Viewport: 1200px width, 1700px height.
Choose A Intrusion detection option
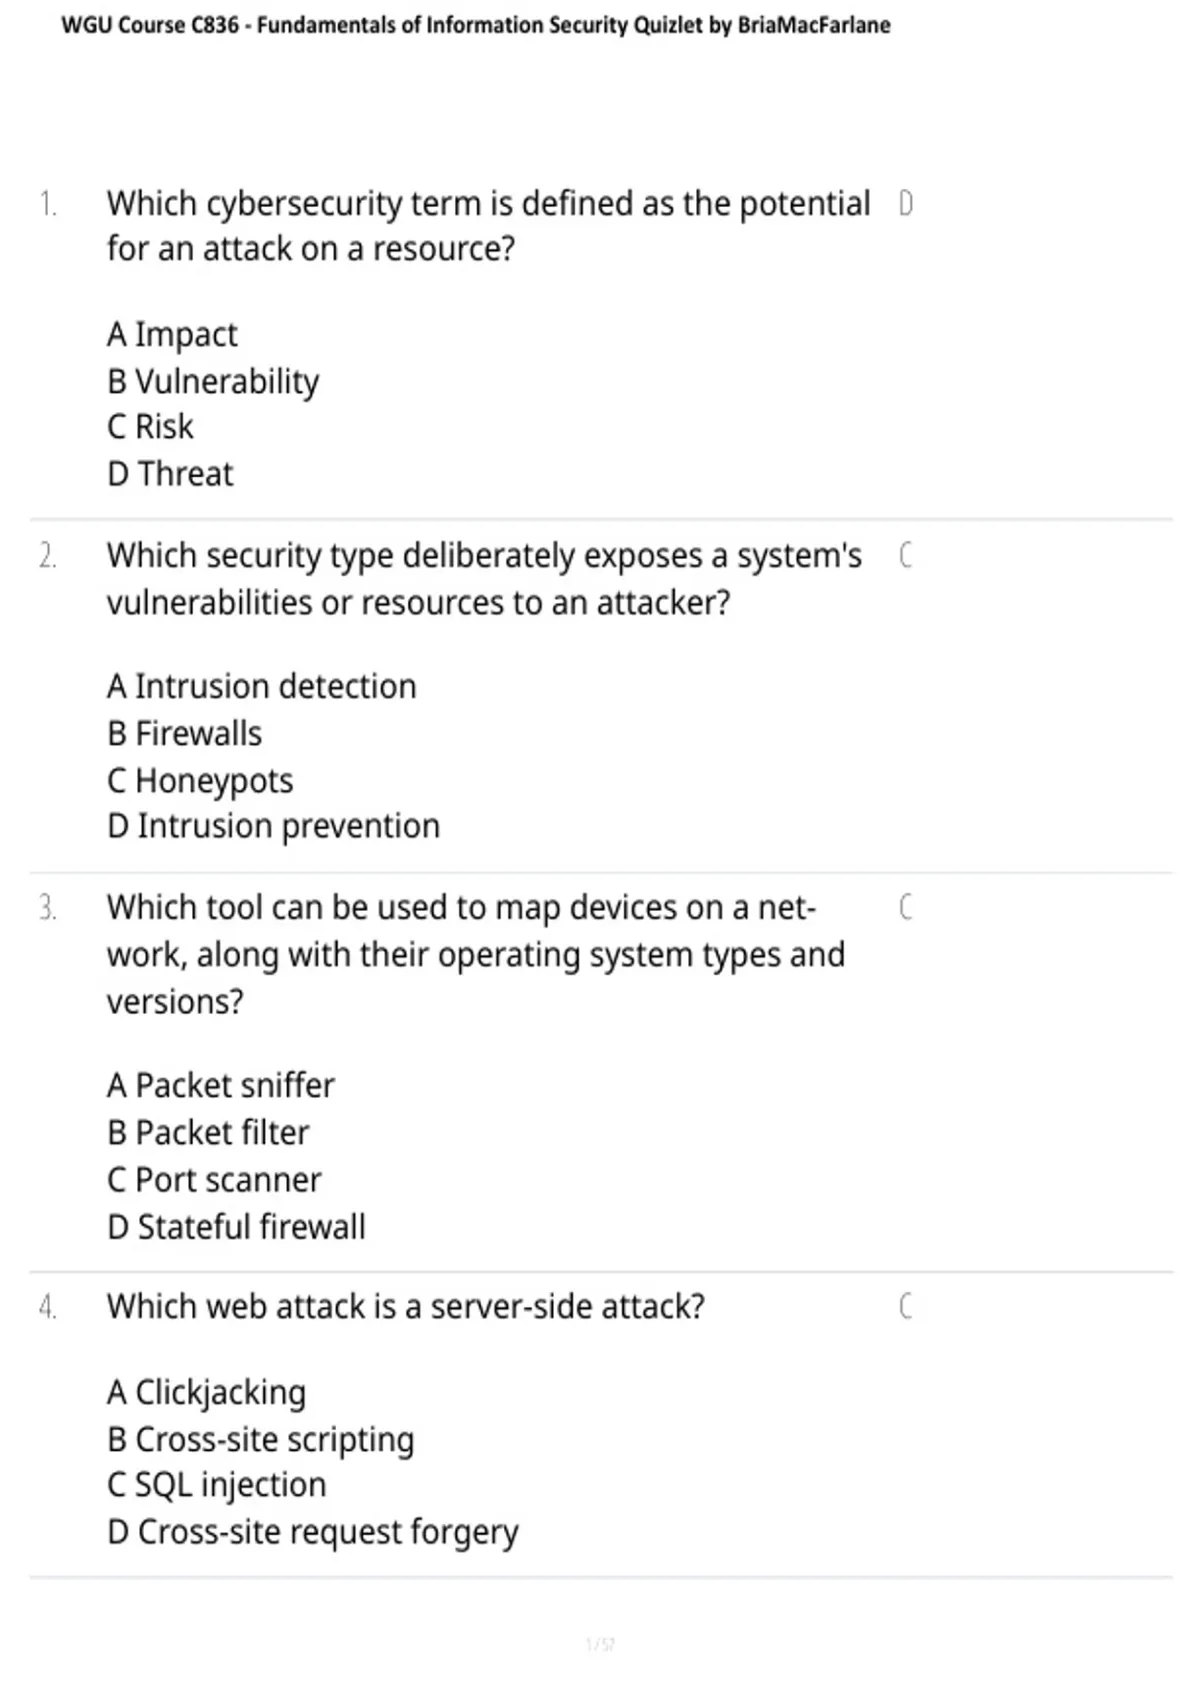click(262, 687)
